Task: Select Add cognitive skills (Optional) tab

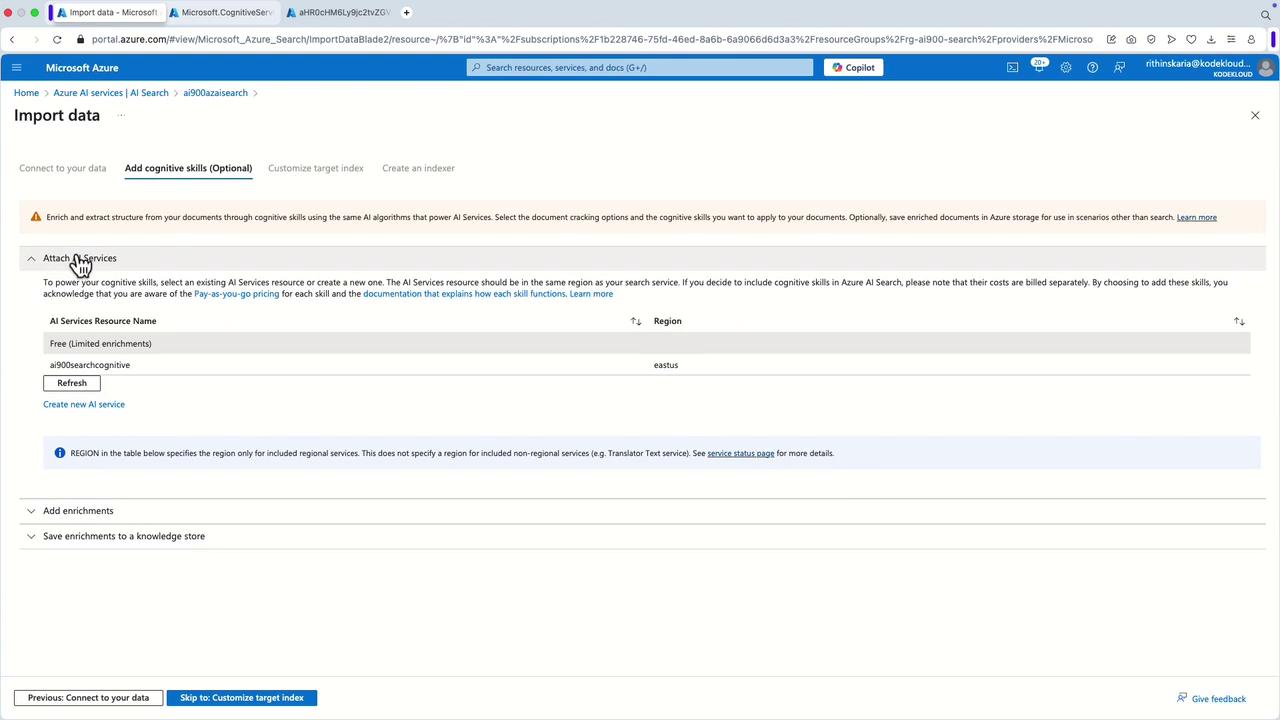Action: [188, 168]
